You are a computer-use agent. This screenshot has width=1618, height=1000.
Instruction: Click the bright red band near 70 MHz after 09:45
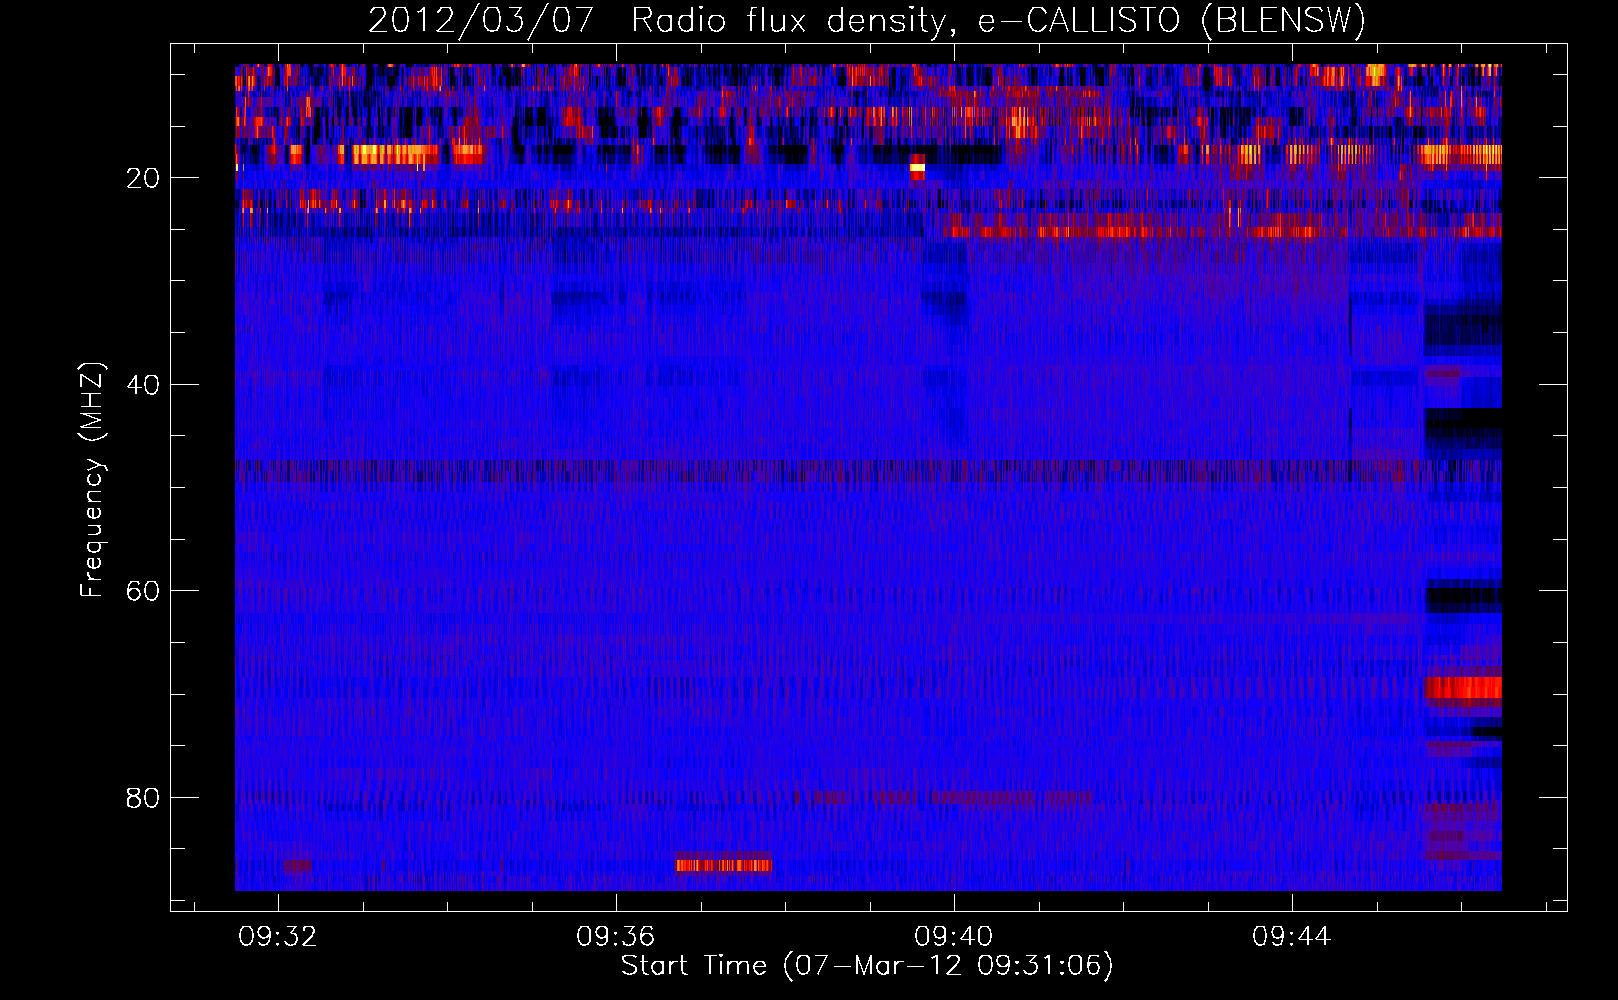[x=1463, y=688]
